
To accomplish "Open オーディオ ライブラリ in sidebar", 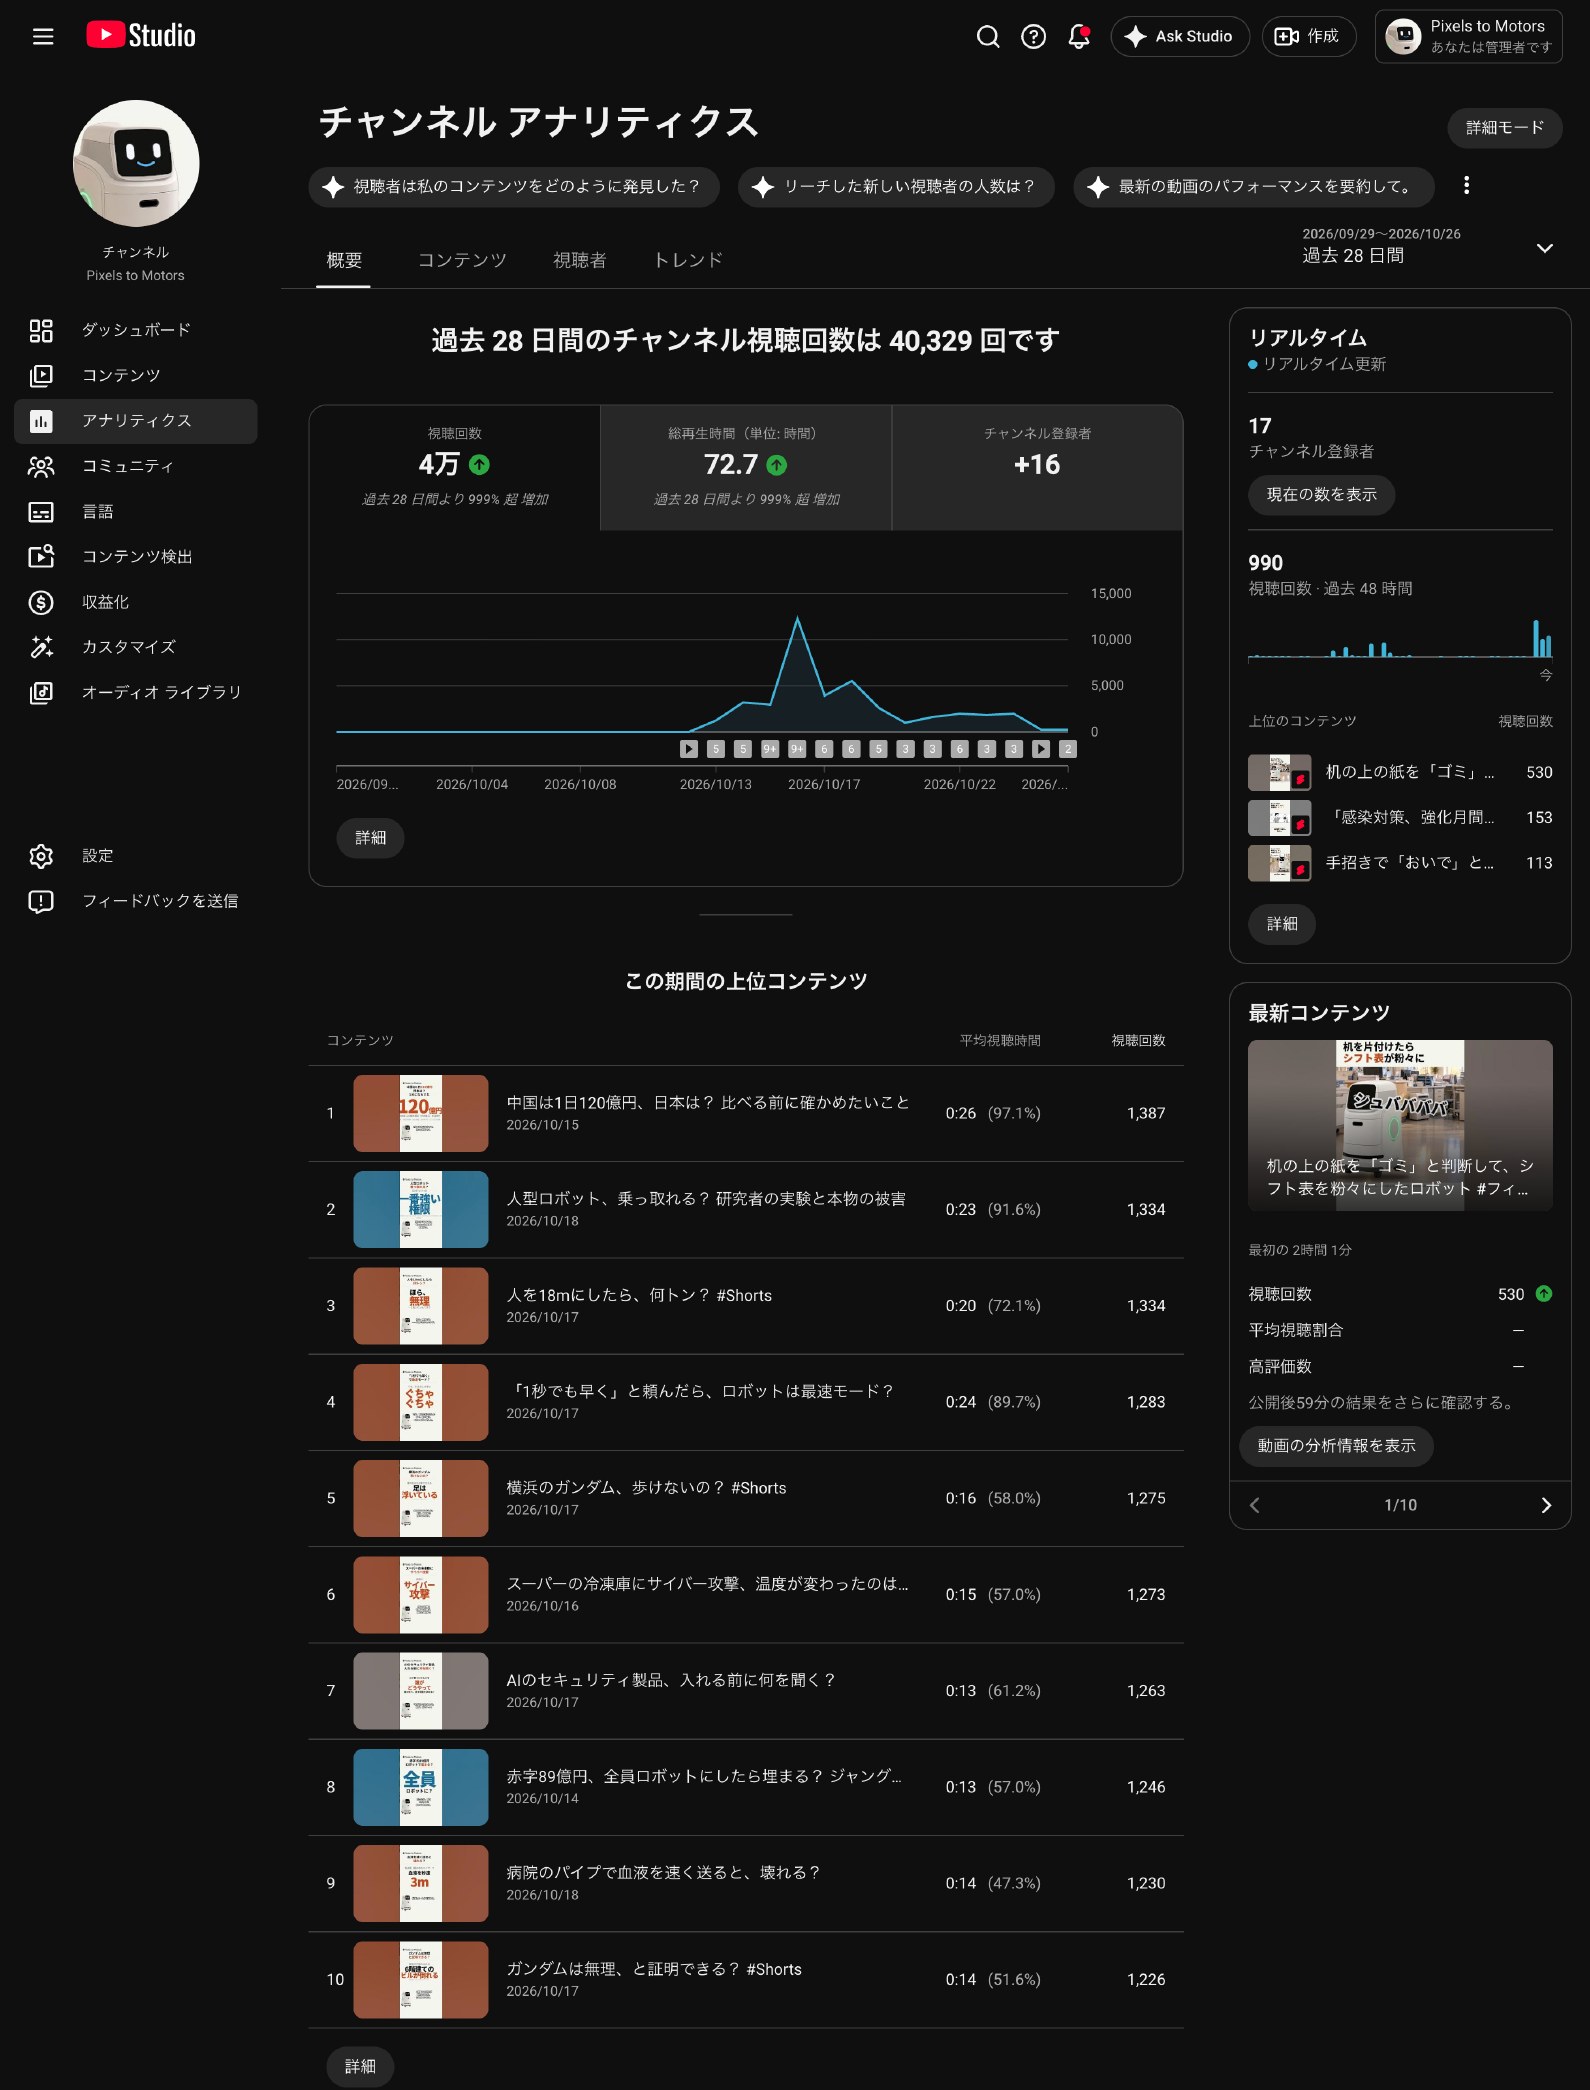I will pos(135,692).
